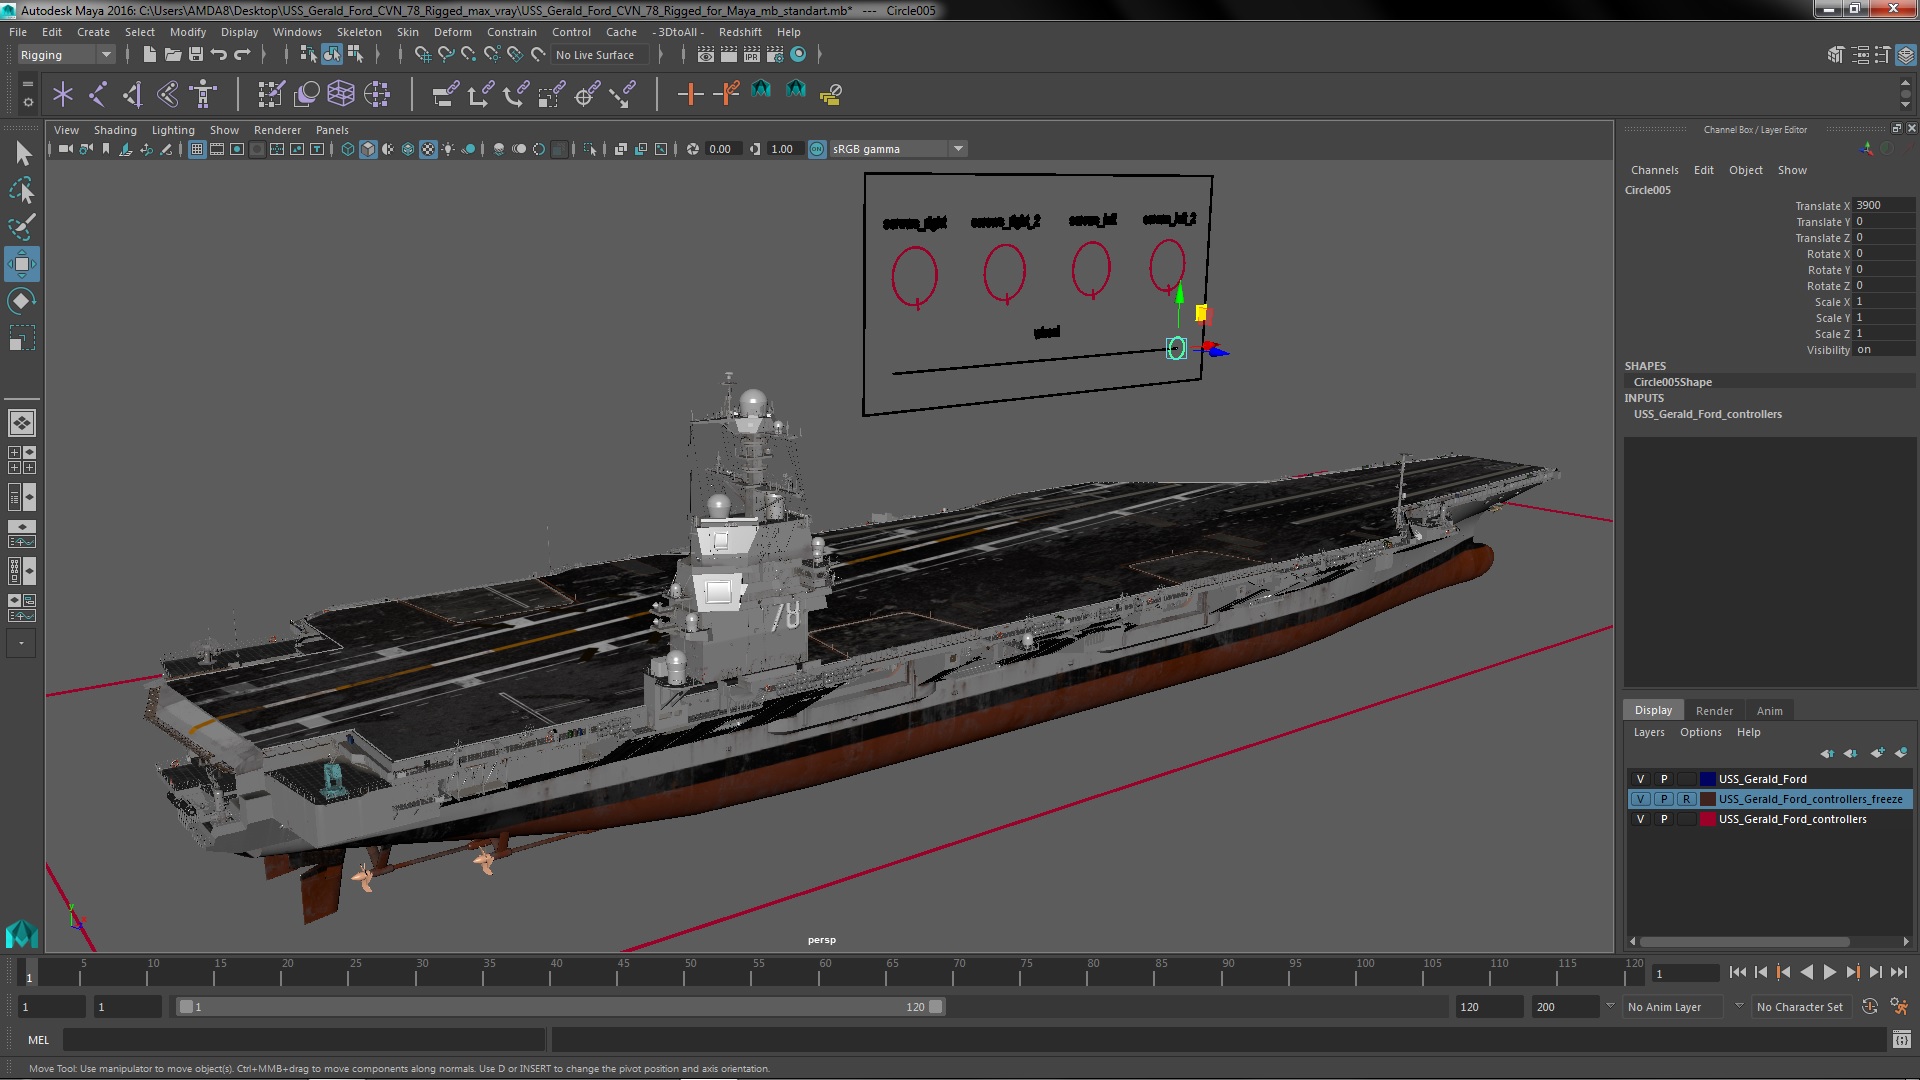Click the Layer Editor horizontal scrollbar
This screenshot has width=1920, height=1080.
click(x=1745, y=941)
